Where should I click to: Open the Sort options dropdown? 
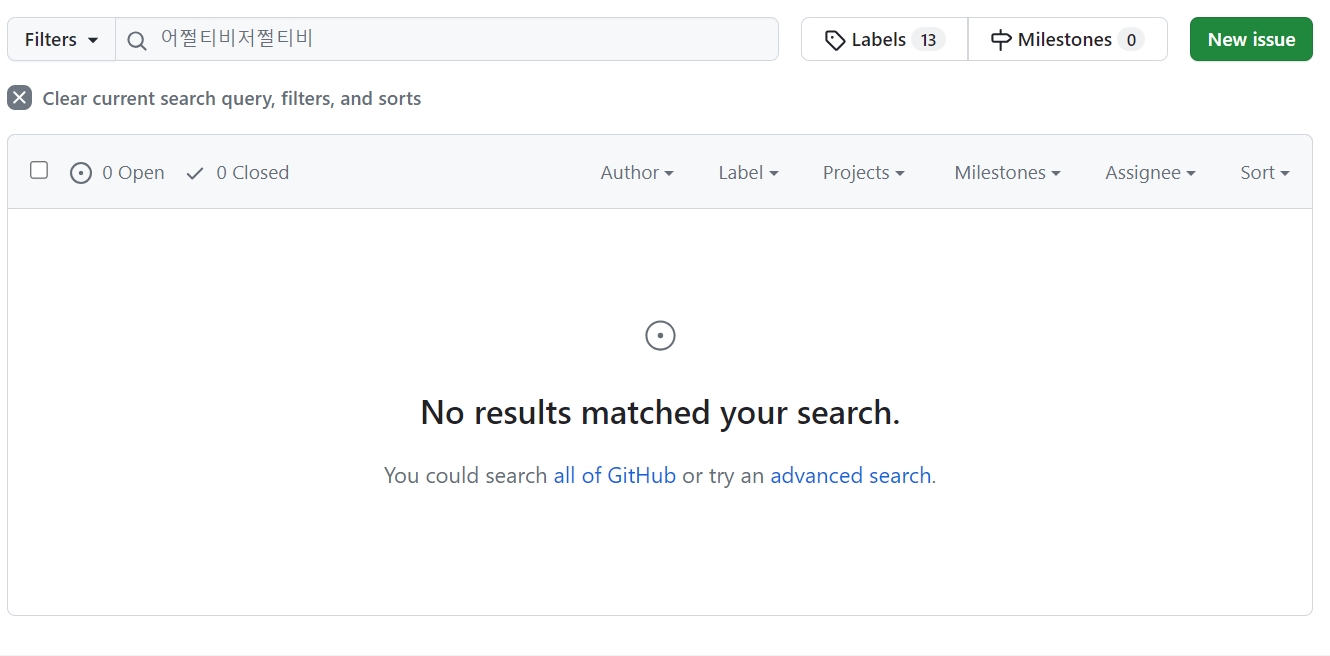point(1264,172)
